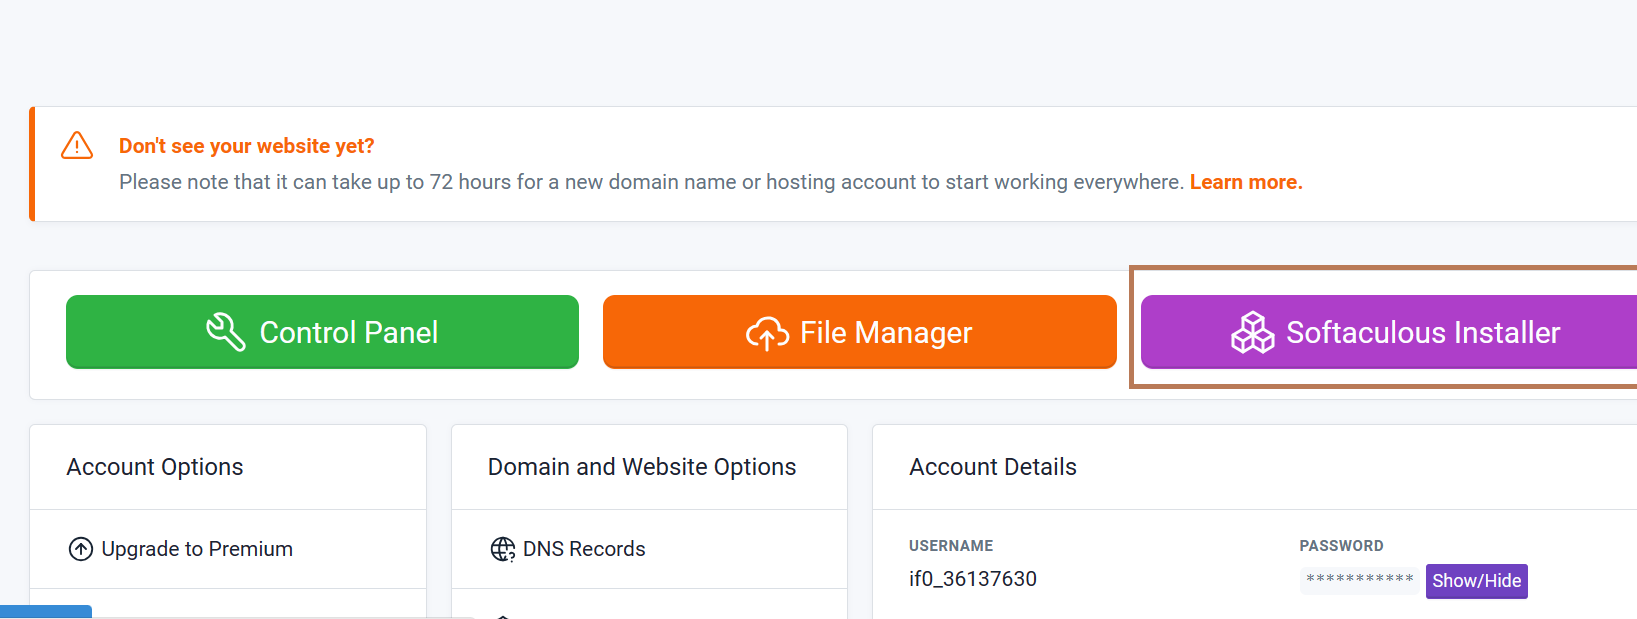Click the cloud upload icon on File Manager

[x=767, y=333]
